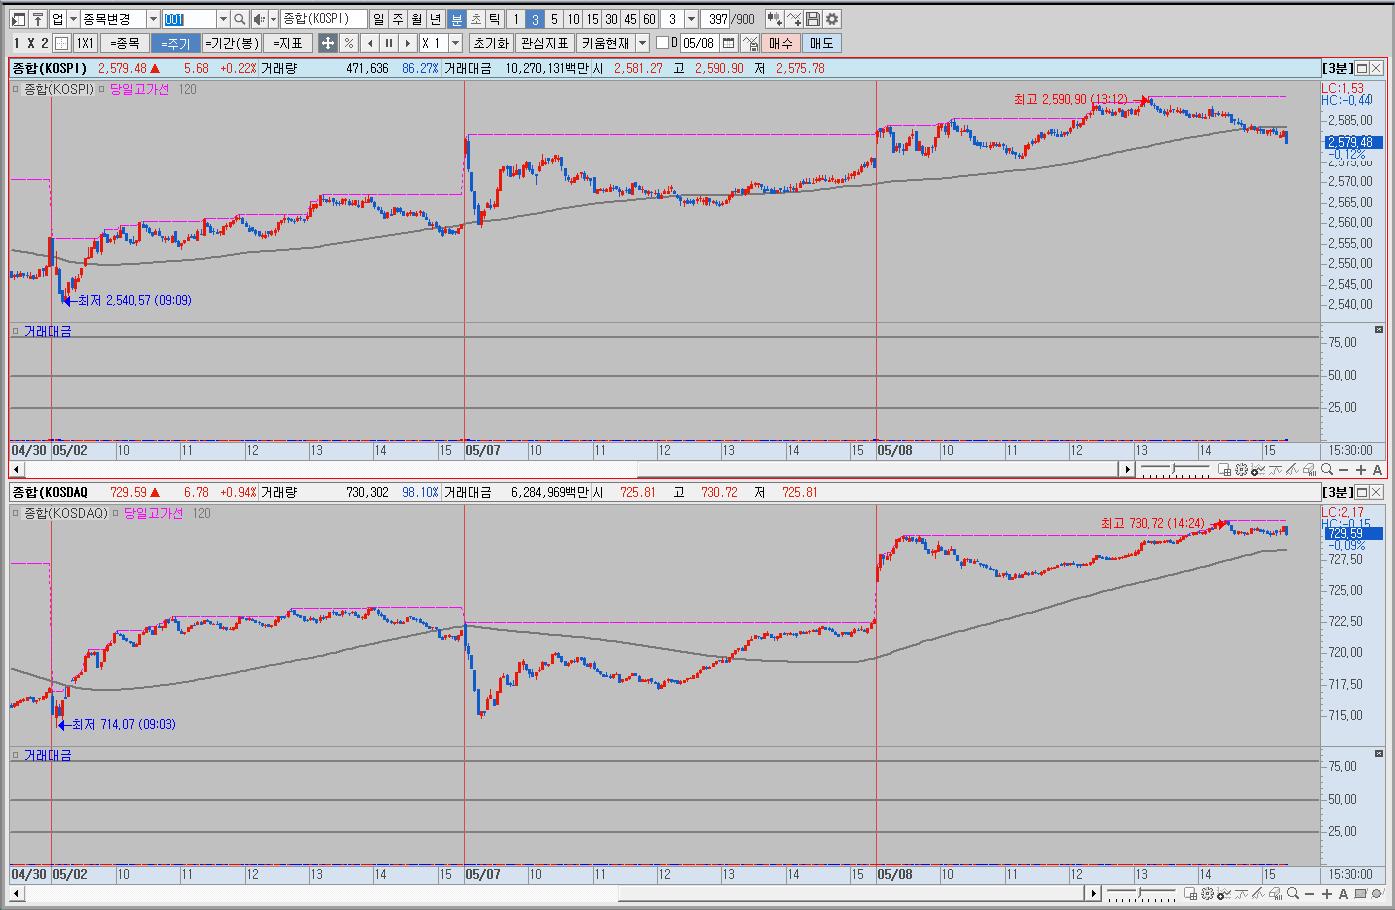Viewport: 1395px width, 910px height.
Task: Click the 매수 buy button
Action: pos(780,43)
